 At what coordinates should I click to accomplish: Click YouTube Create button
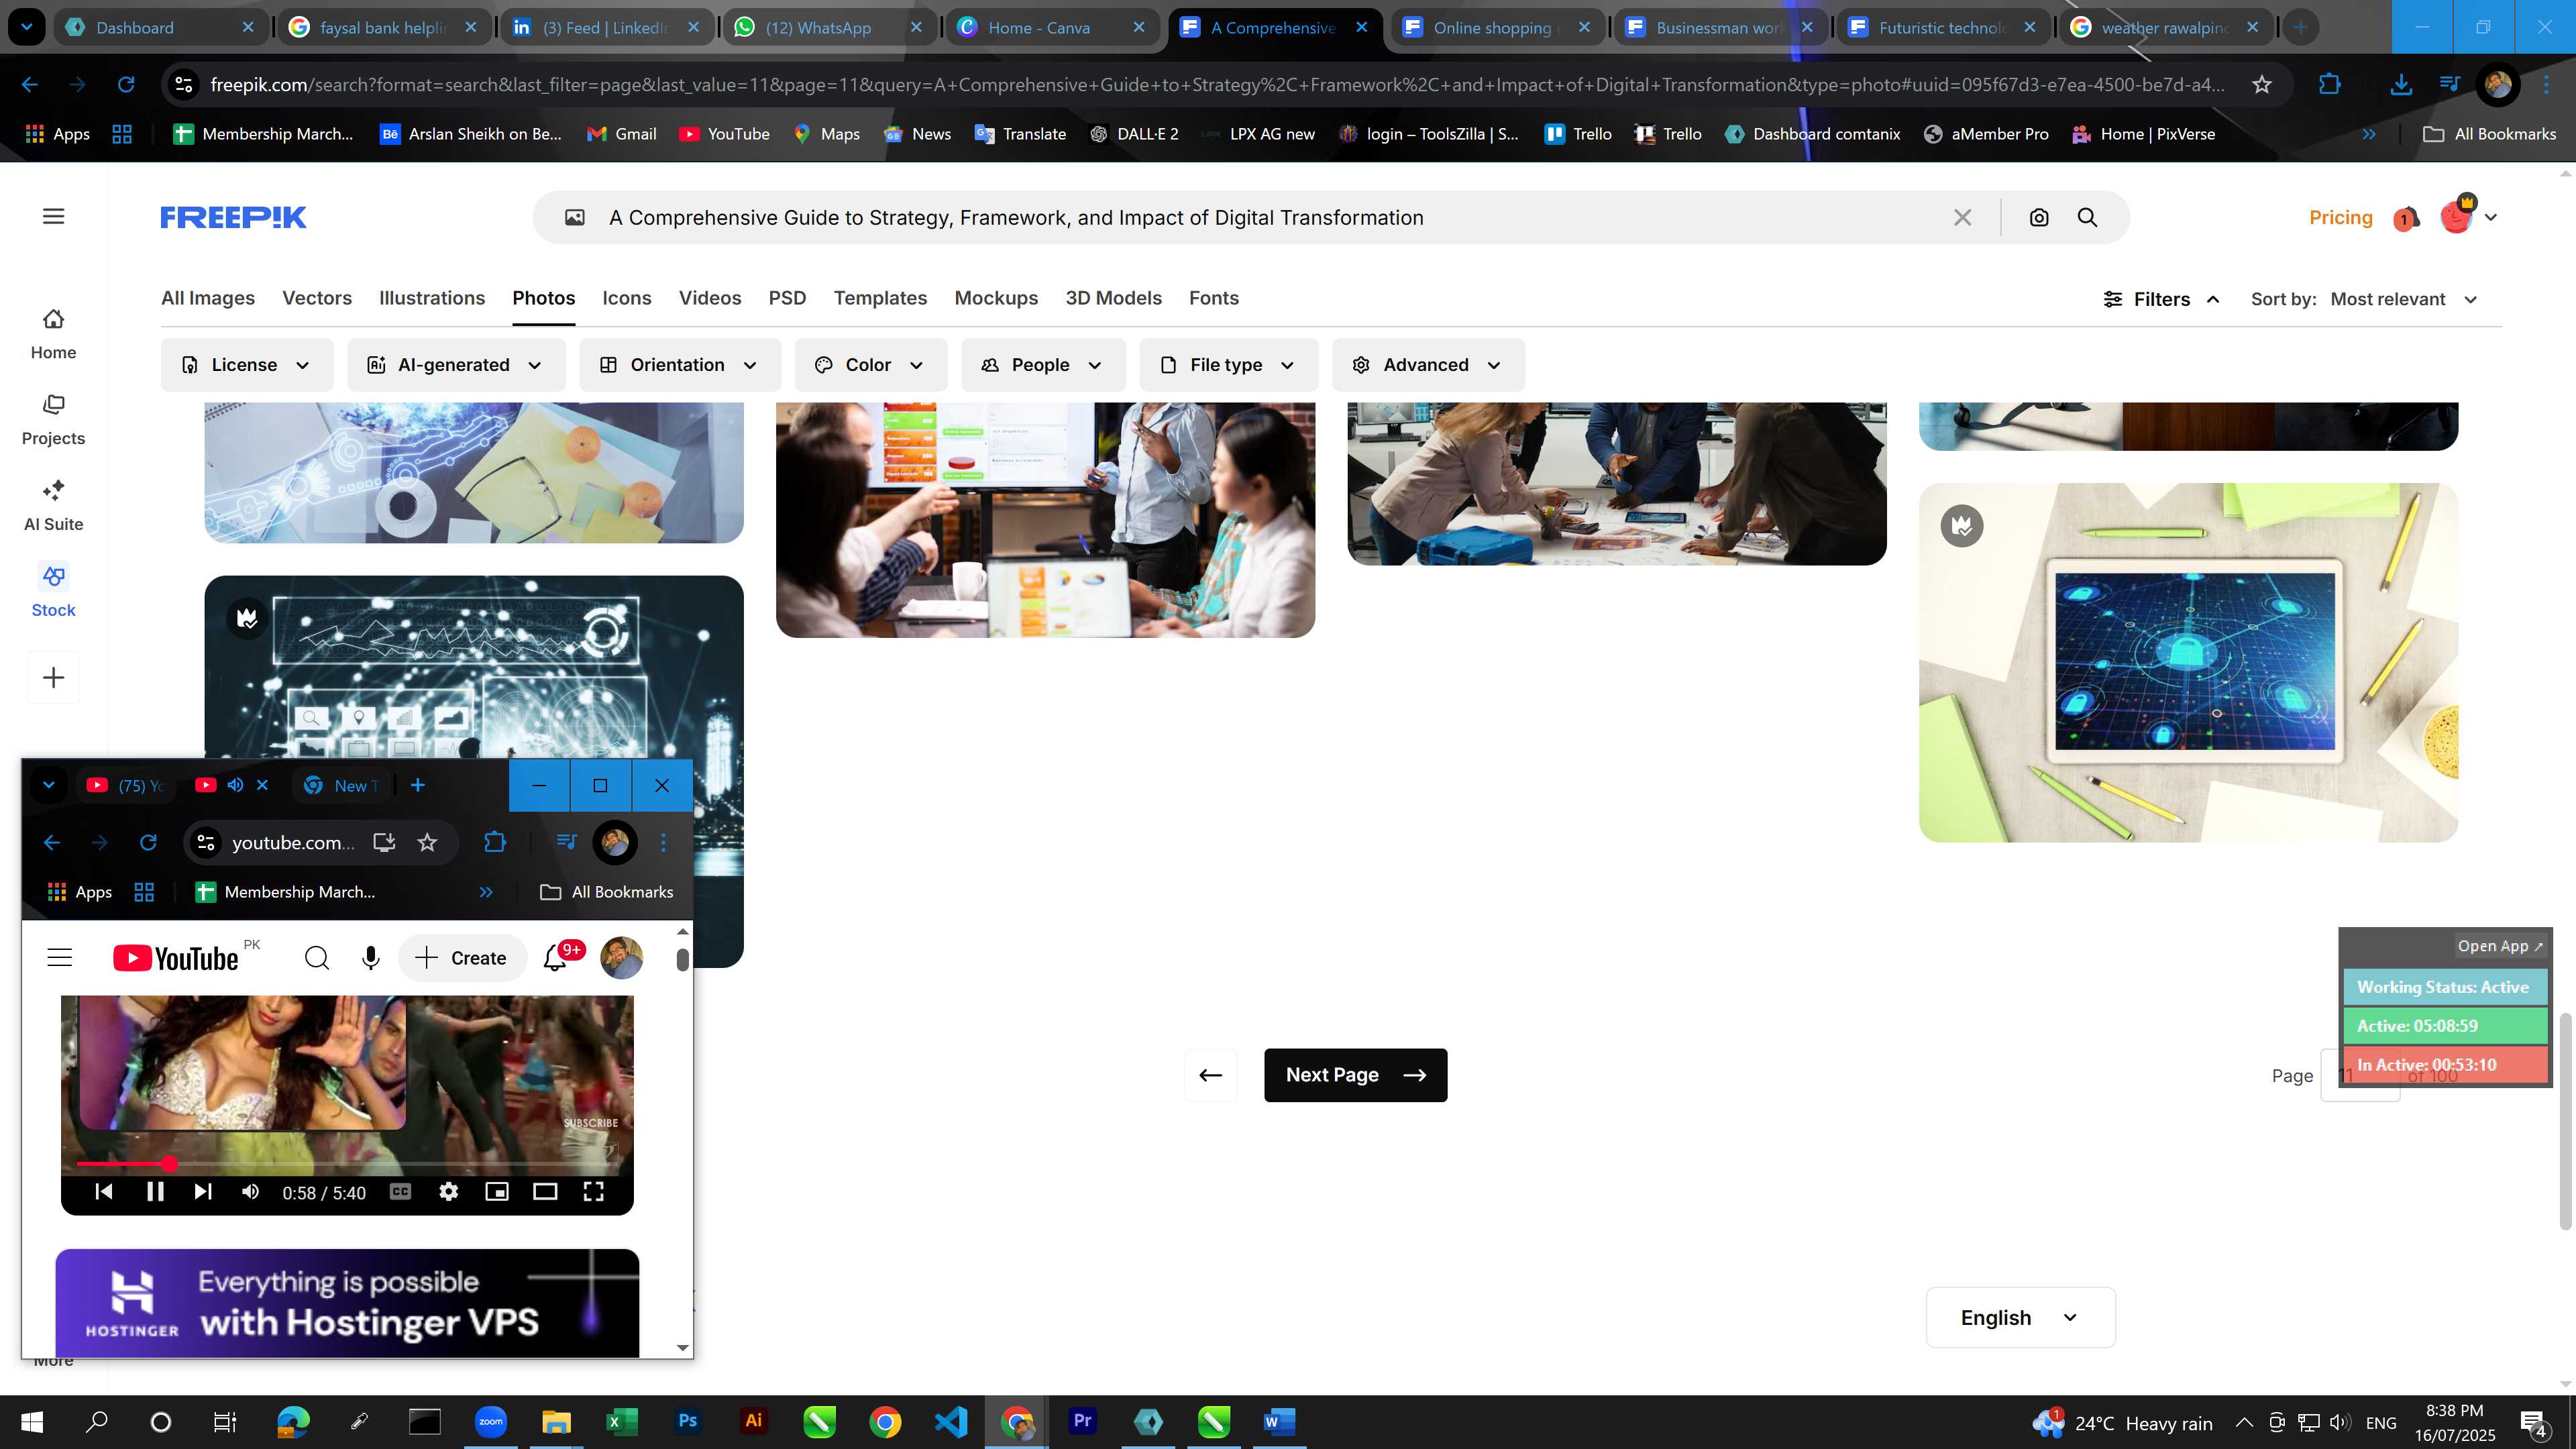(x=462, y=958)
